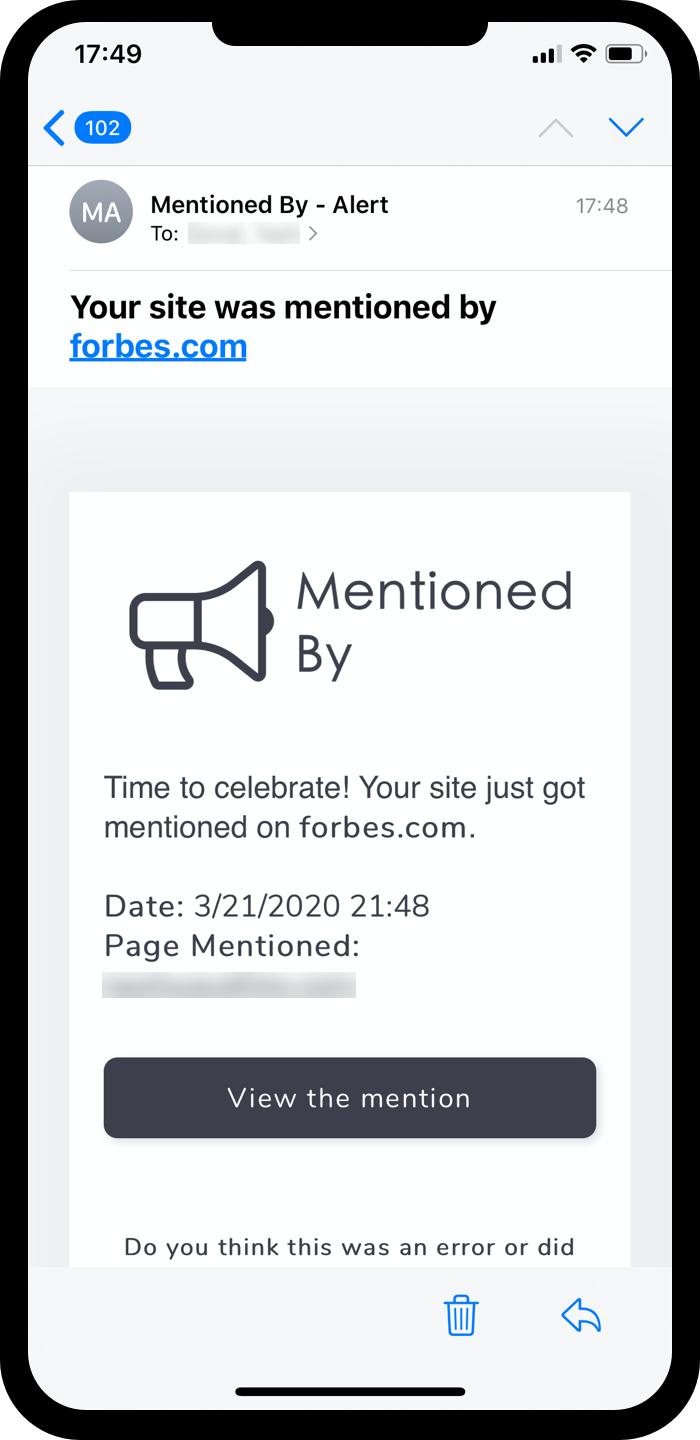Open next message with down arrow
700x1440 pixels.
point(626,127)
